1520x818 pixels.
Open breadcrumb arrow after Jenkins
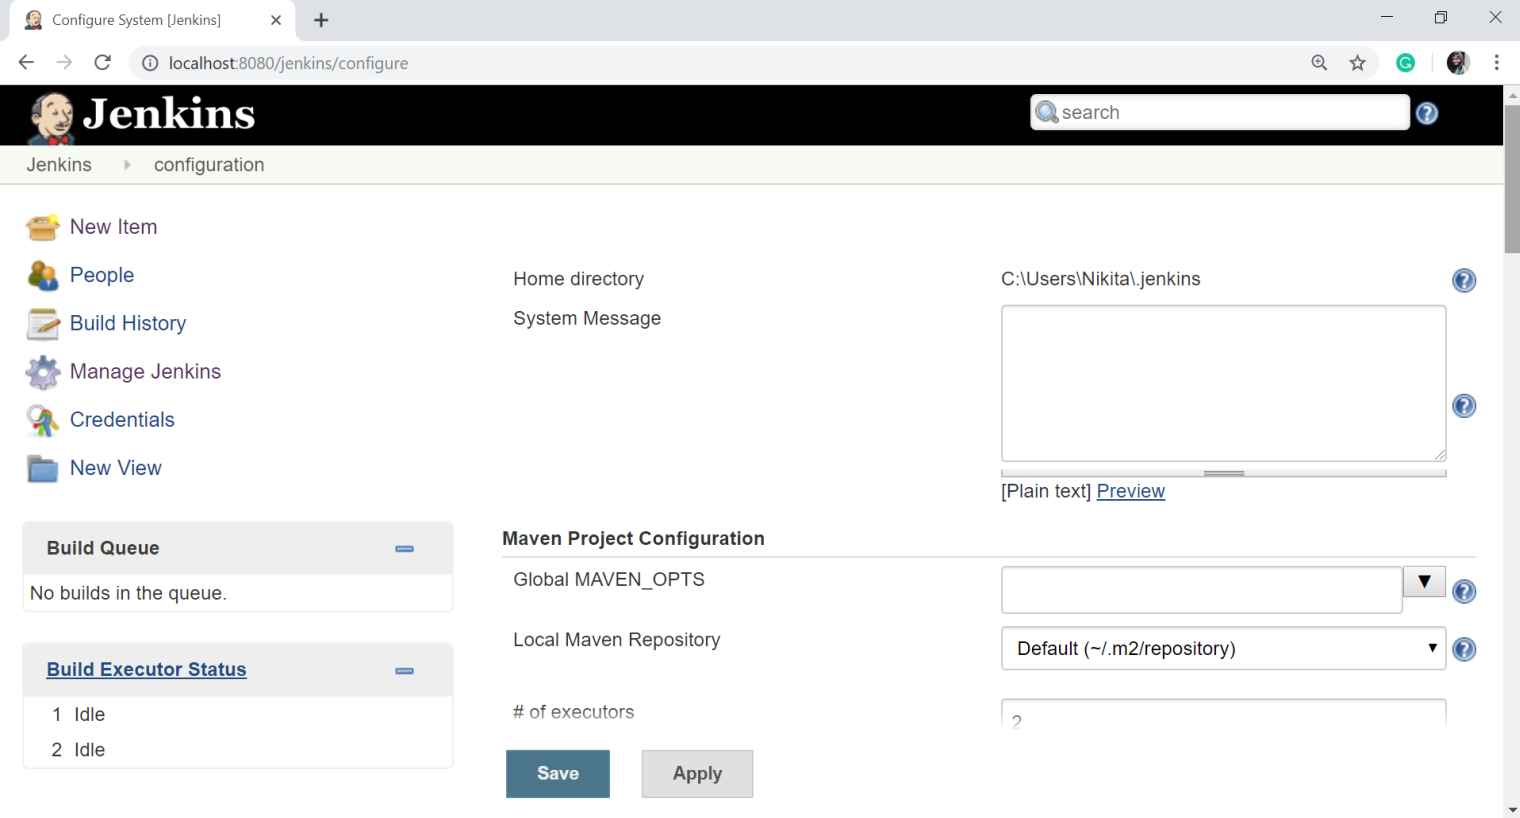click(x=127, y=165)
